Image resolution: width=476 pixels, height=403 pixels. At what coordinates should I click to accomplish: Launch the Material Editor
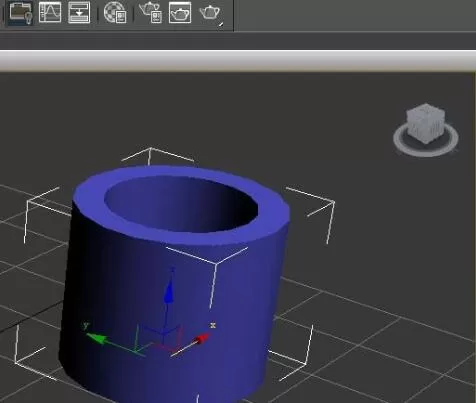tap(115, 13)
